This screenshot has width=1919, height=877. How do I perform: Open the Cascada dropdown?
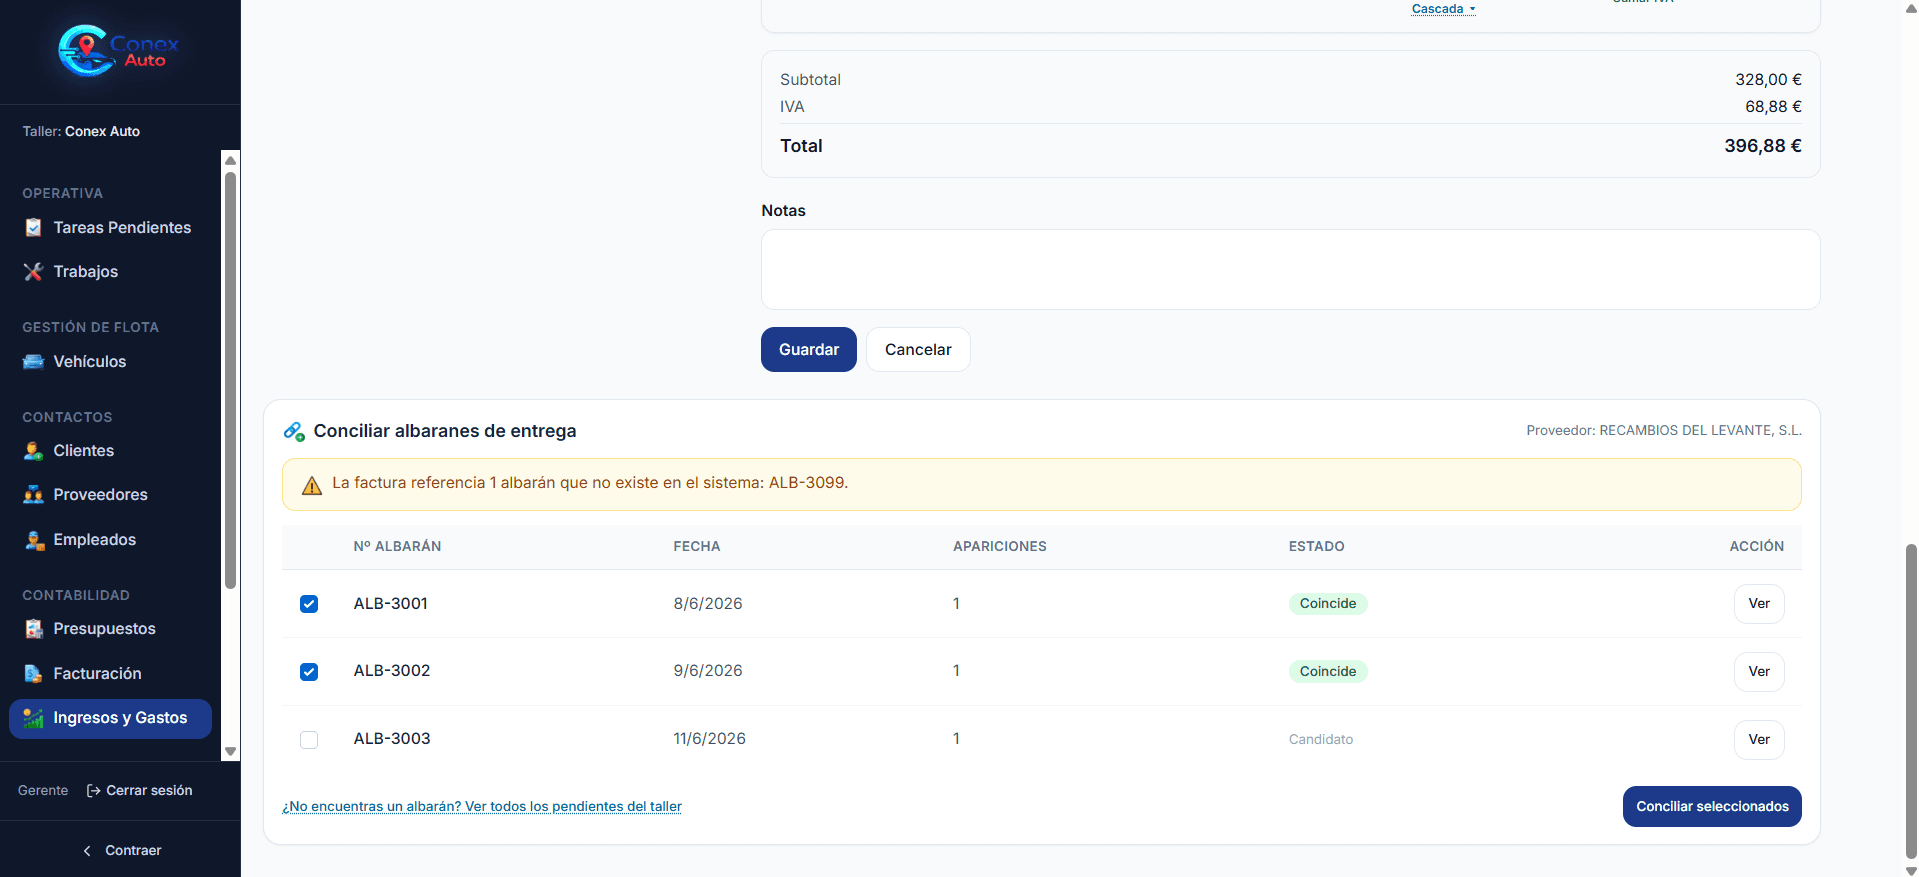click(x=1443, y=9)
